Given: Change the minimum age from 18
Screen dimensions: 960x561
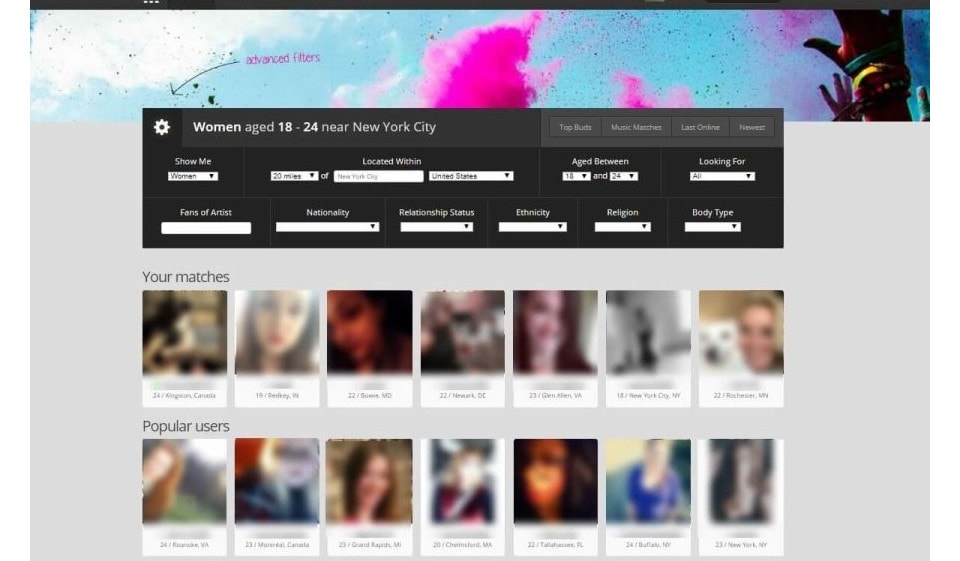Looking at the screenshot, I should (576, 176).
